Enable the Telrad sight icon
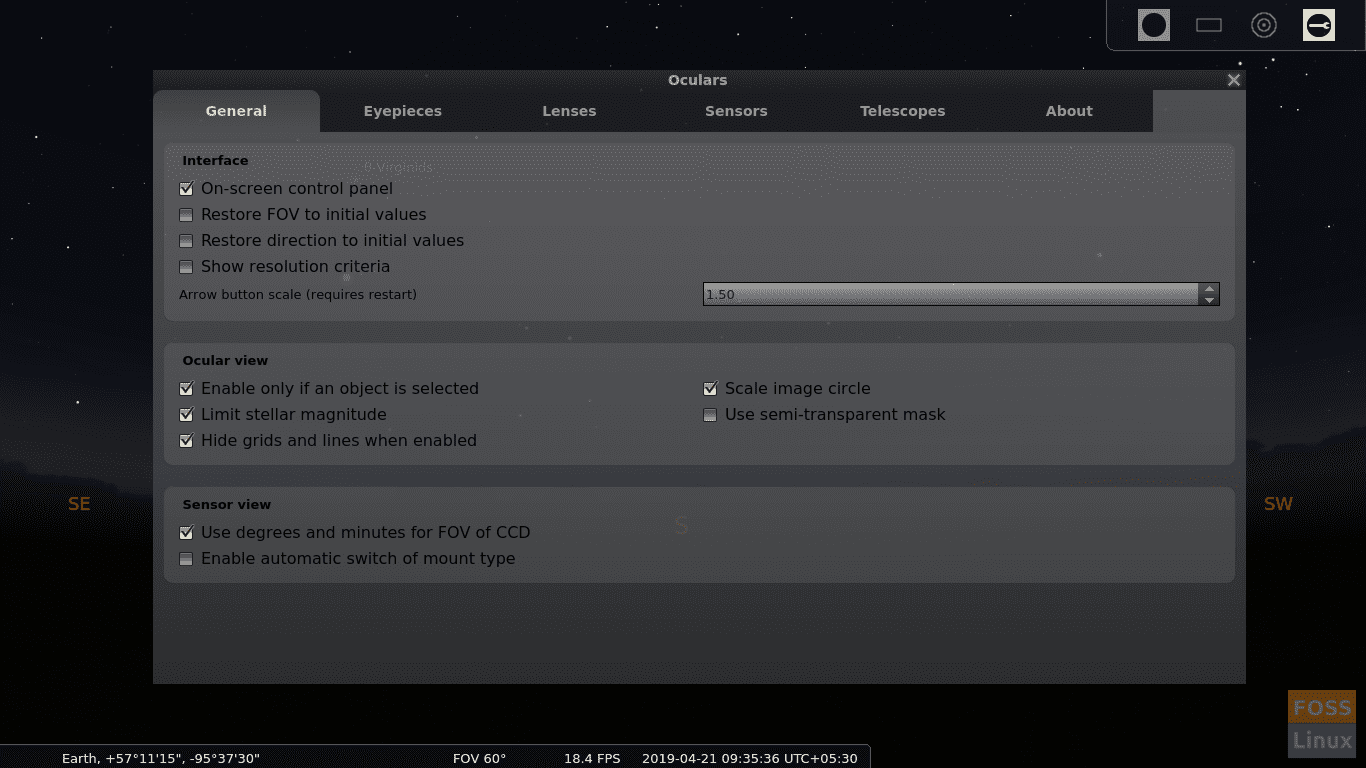The width and height of the screenshot is (1366, 768). coord(1264,25)
